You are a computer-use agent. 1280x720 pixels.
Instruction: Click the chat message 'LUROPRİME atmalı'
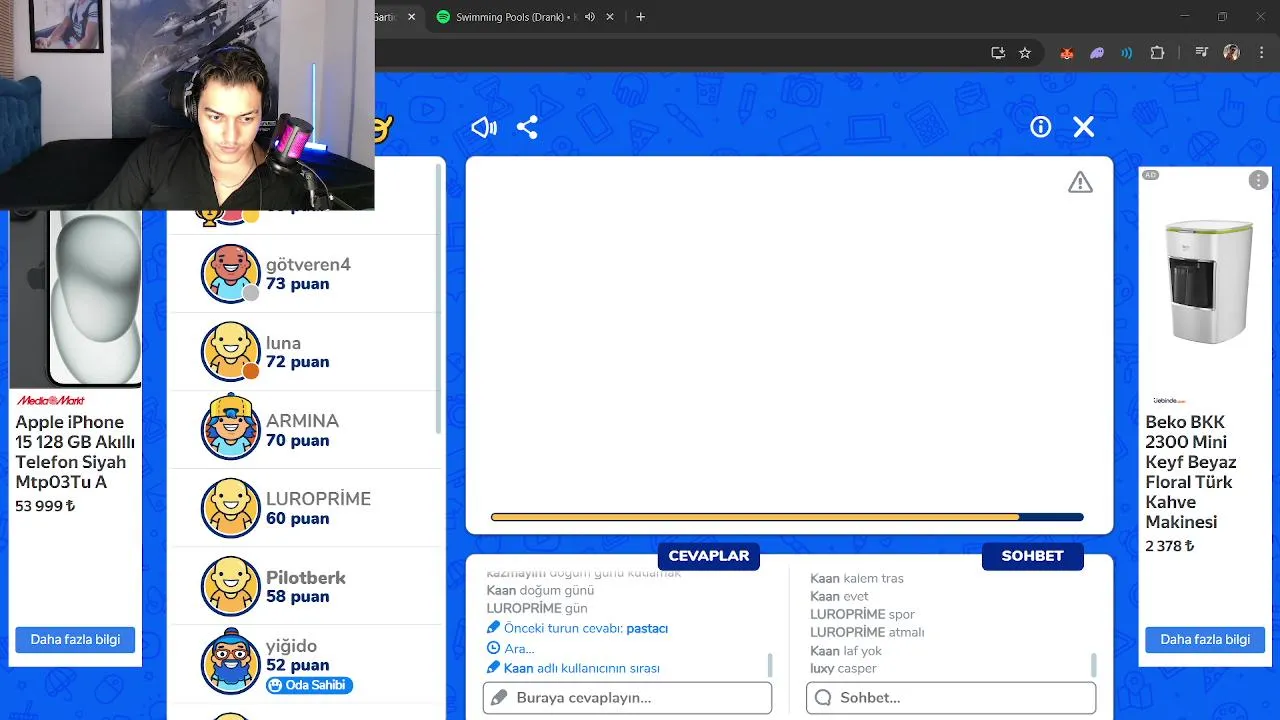point(867,632)
